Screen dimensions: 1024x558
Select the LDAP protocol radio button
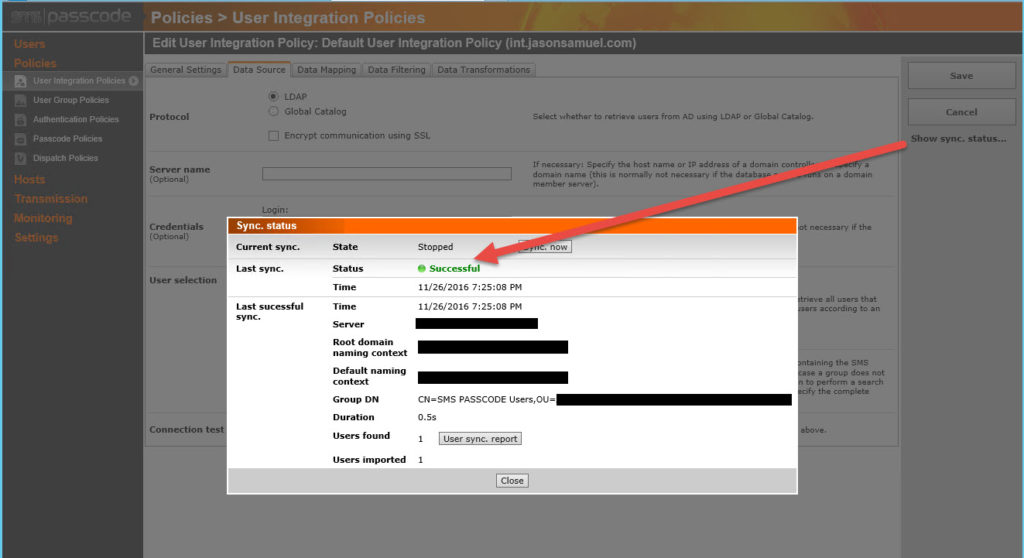coord(274,96)
